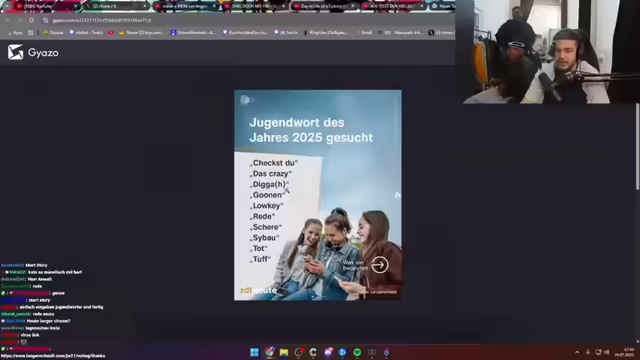Click the langenscheidt.com link in chat
Screen dimensions: 640x360
tap(53, 356)
